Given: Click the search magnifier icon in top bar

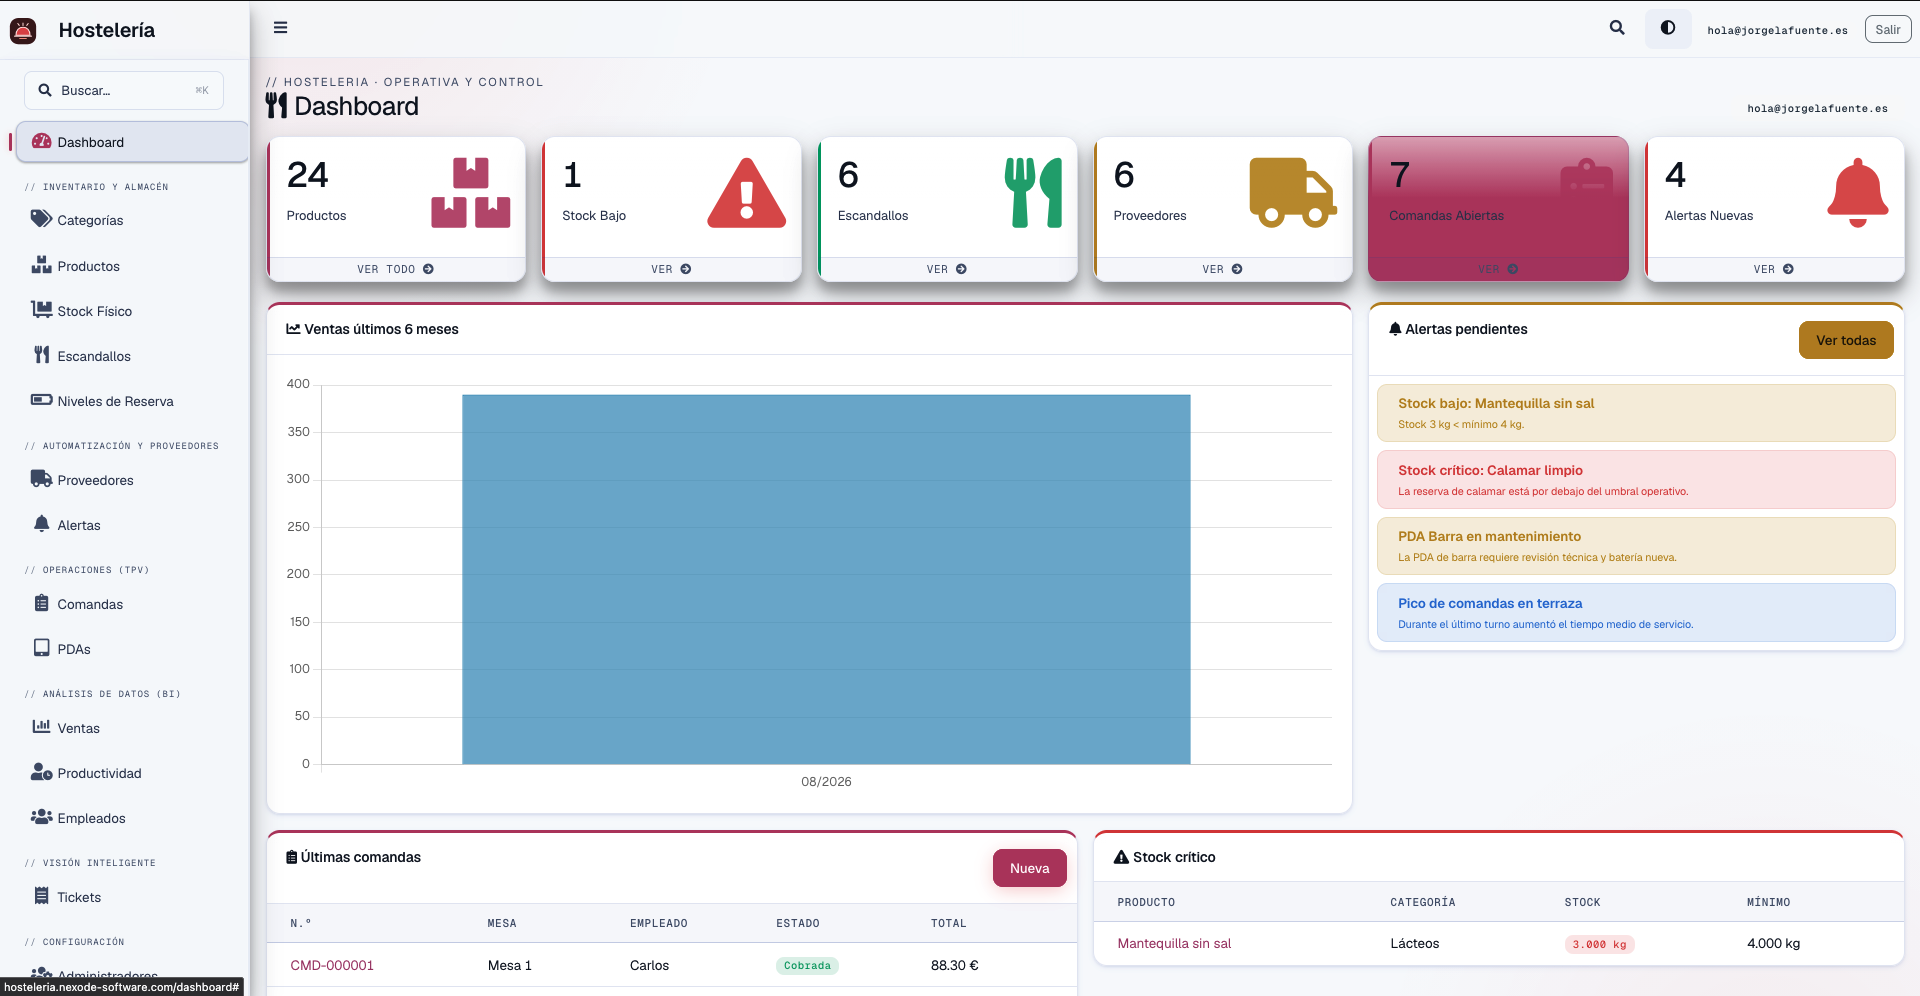Looking at the screenshot, I should coord(1617,28).
